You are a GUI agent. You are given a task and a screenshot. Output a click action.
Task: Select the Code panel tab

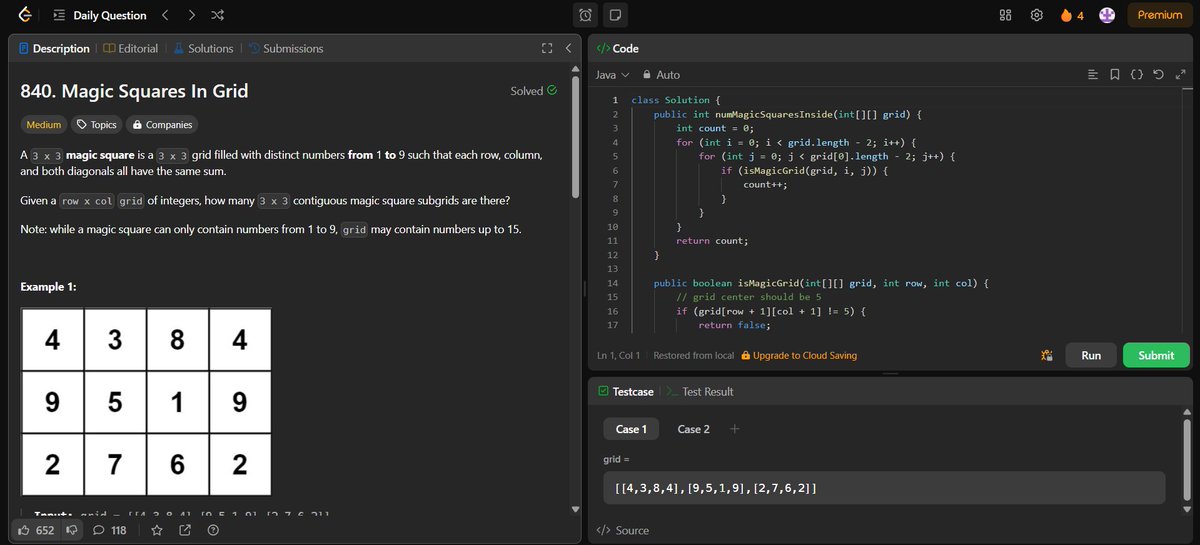pos(617,48)
